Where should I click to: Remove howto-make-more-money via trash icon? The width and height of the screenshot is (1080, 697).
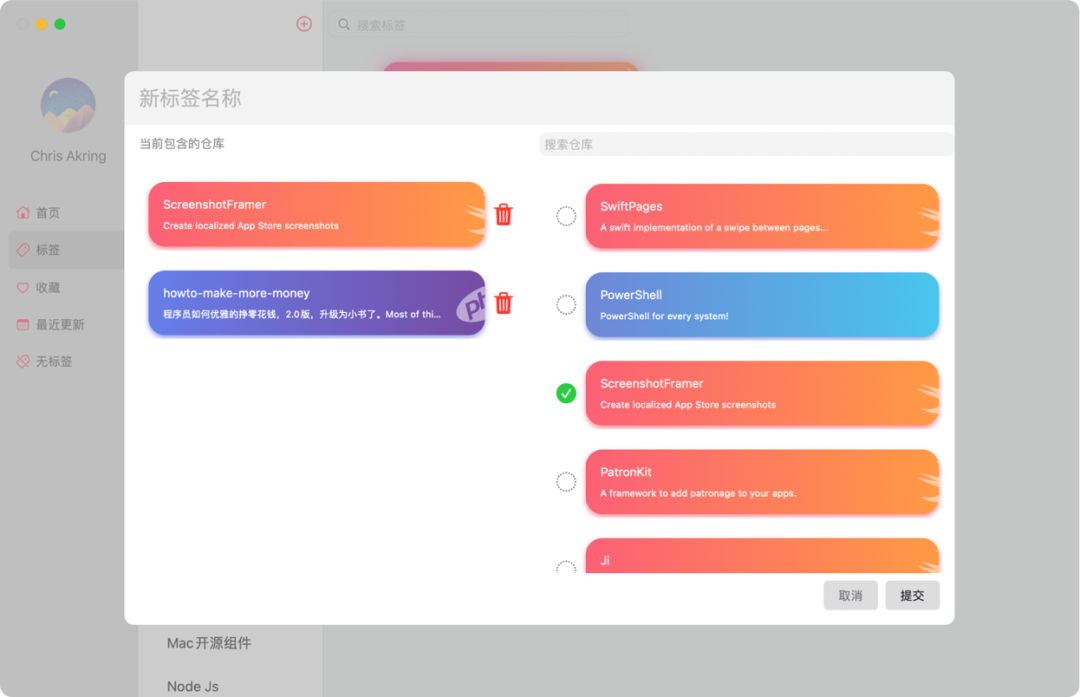pos(503,303)
